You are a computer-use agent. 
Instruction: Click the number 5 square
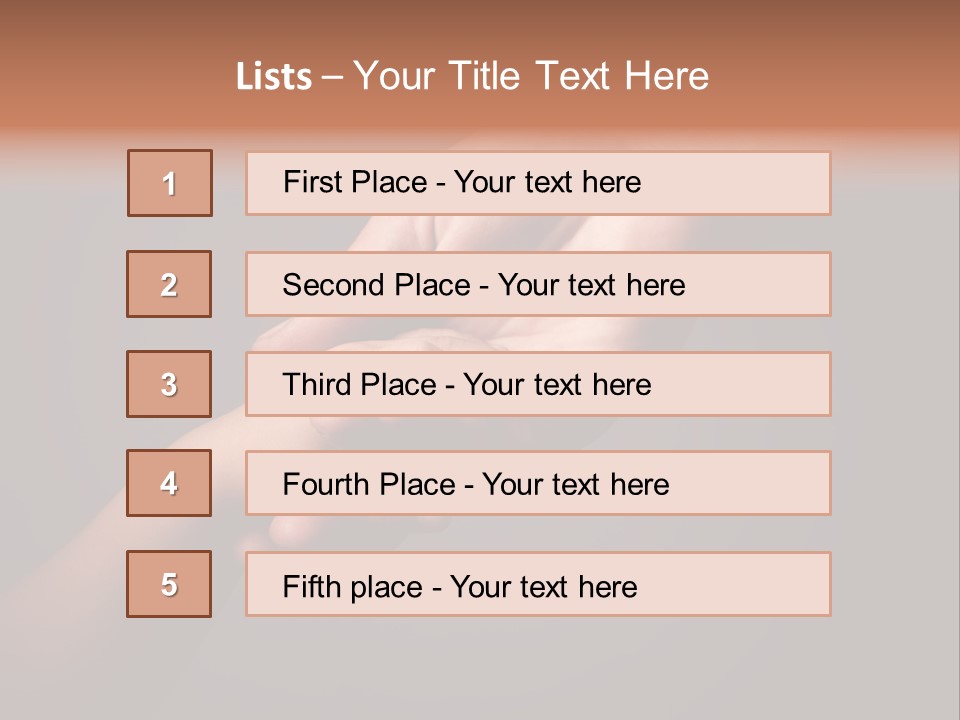(169, 584)
